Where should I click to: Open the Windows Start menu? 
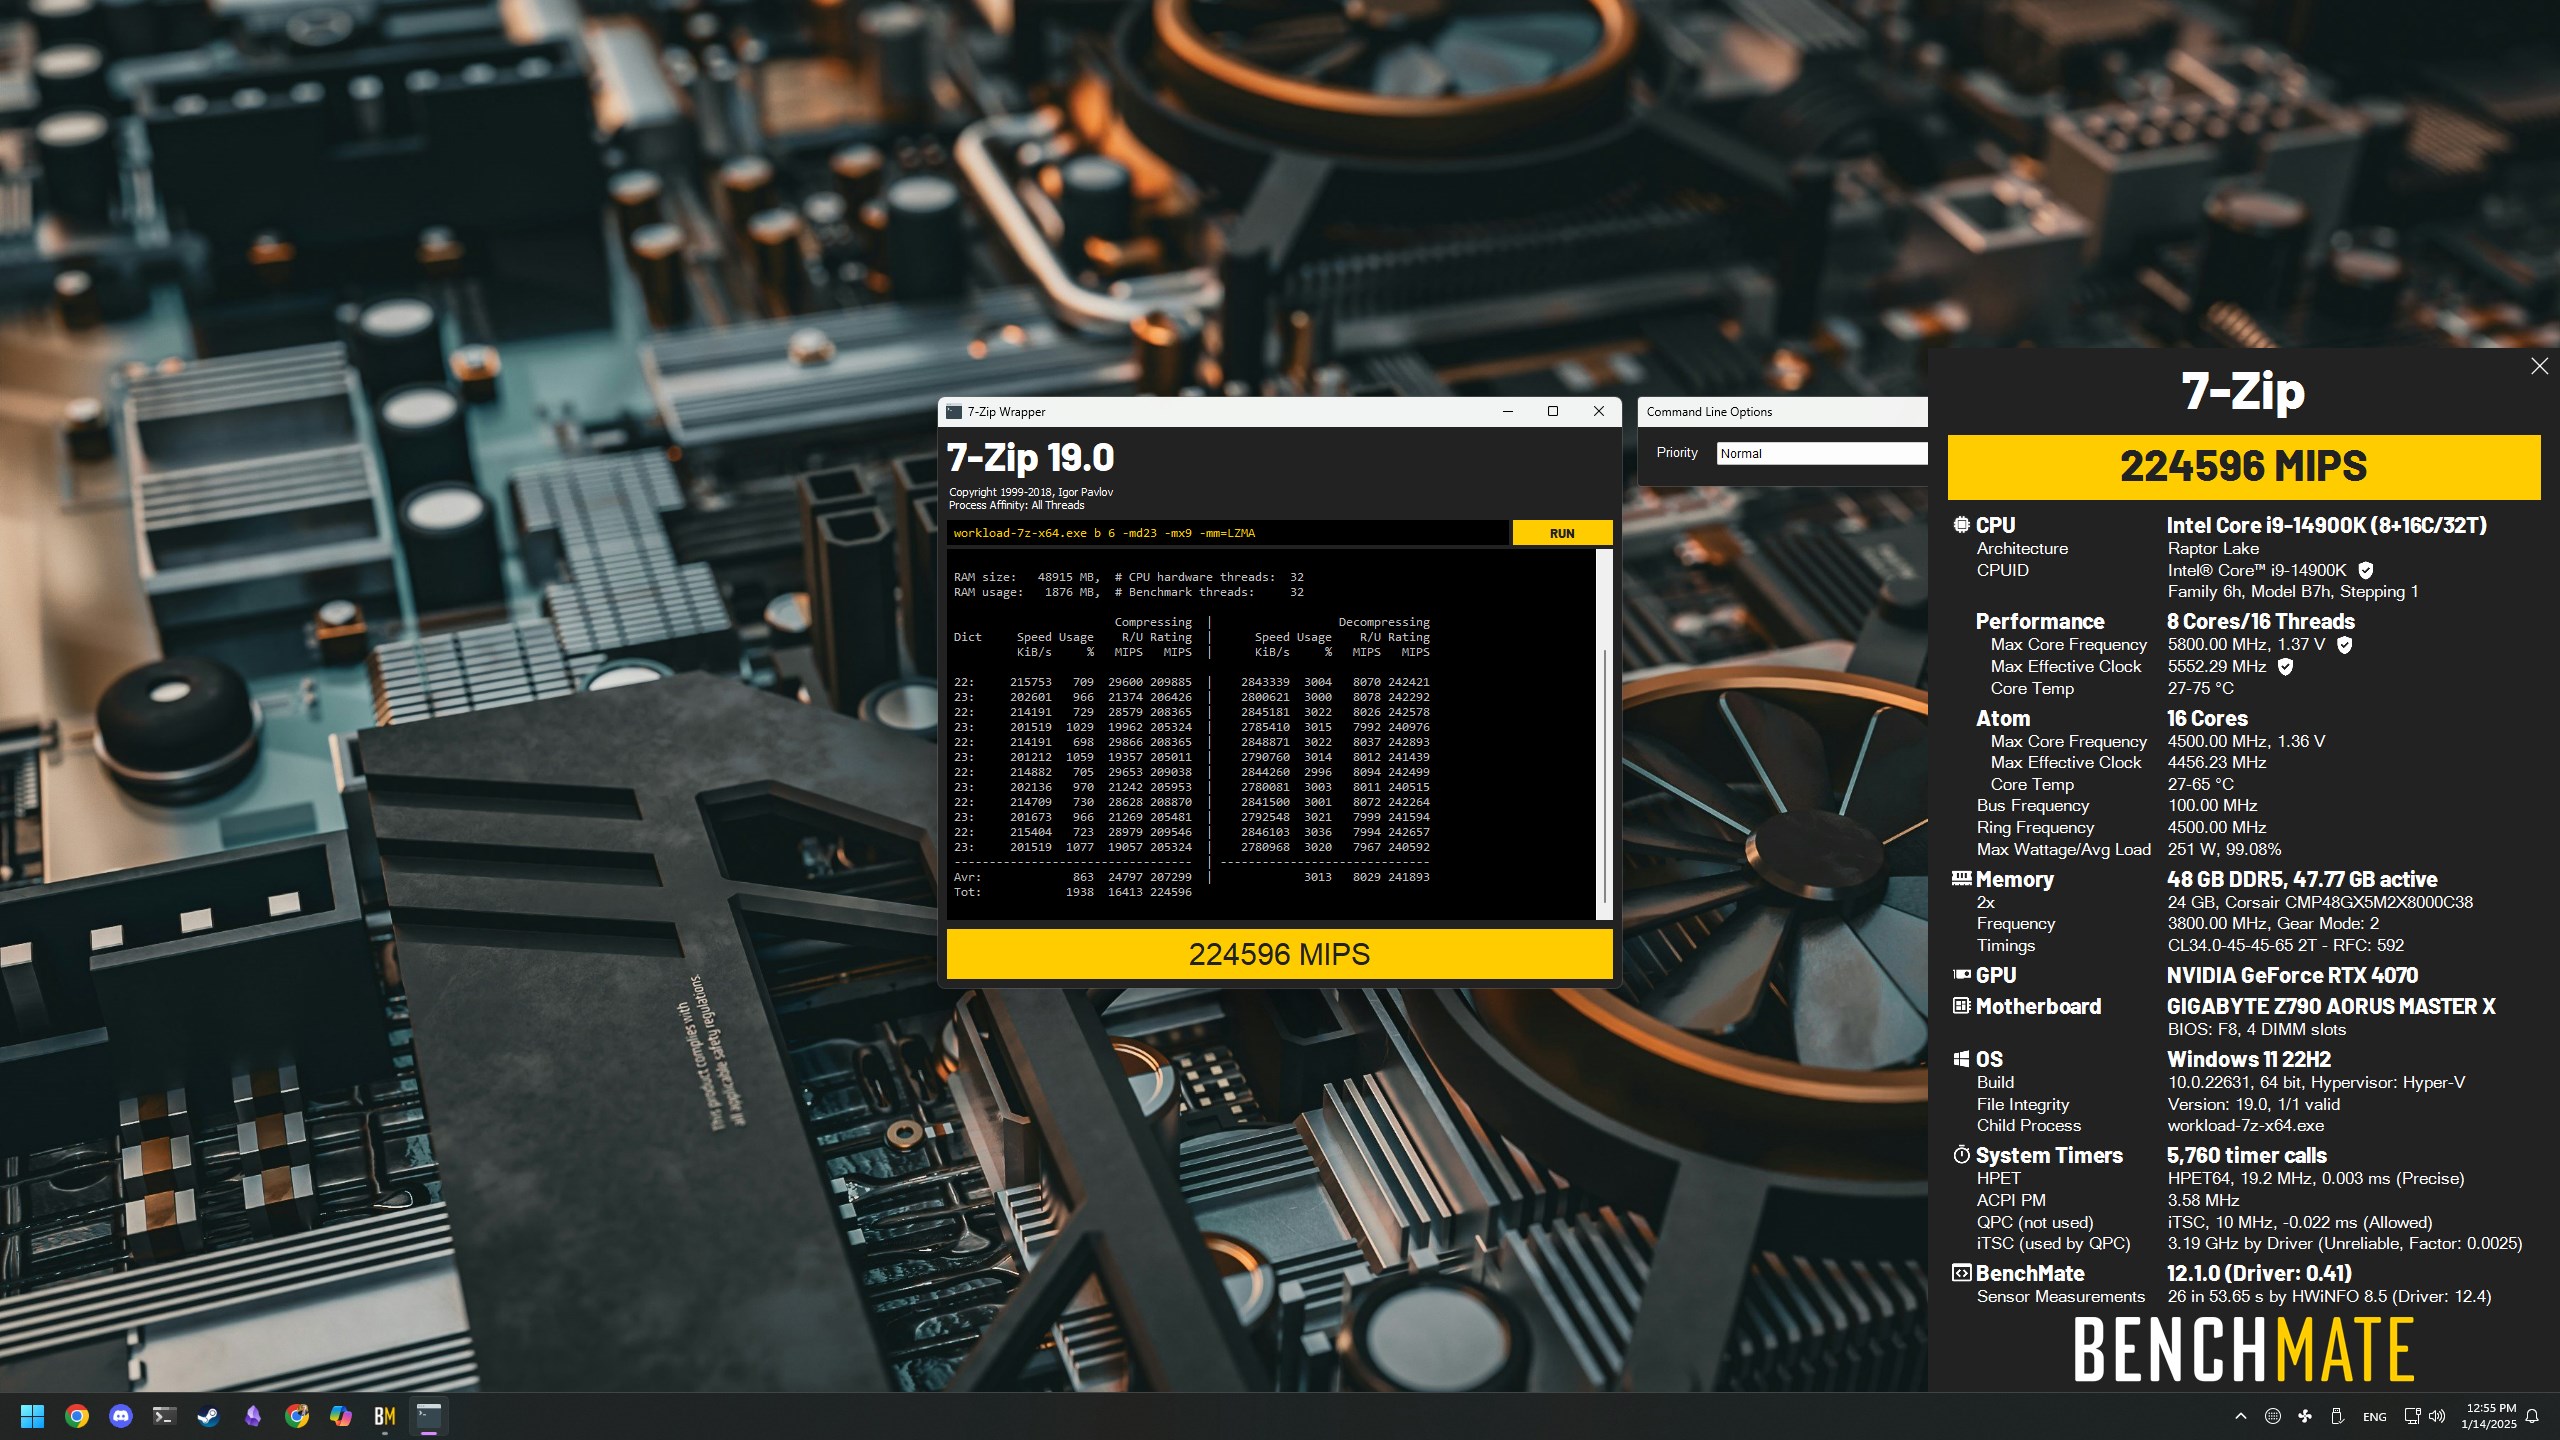pos(32,1416)
